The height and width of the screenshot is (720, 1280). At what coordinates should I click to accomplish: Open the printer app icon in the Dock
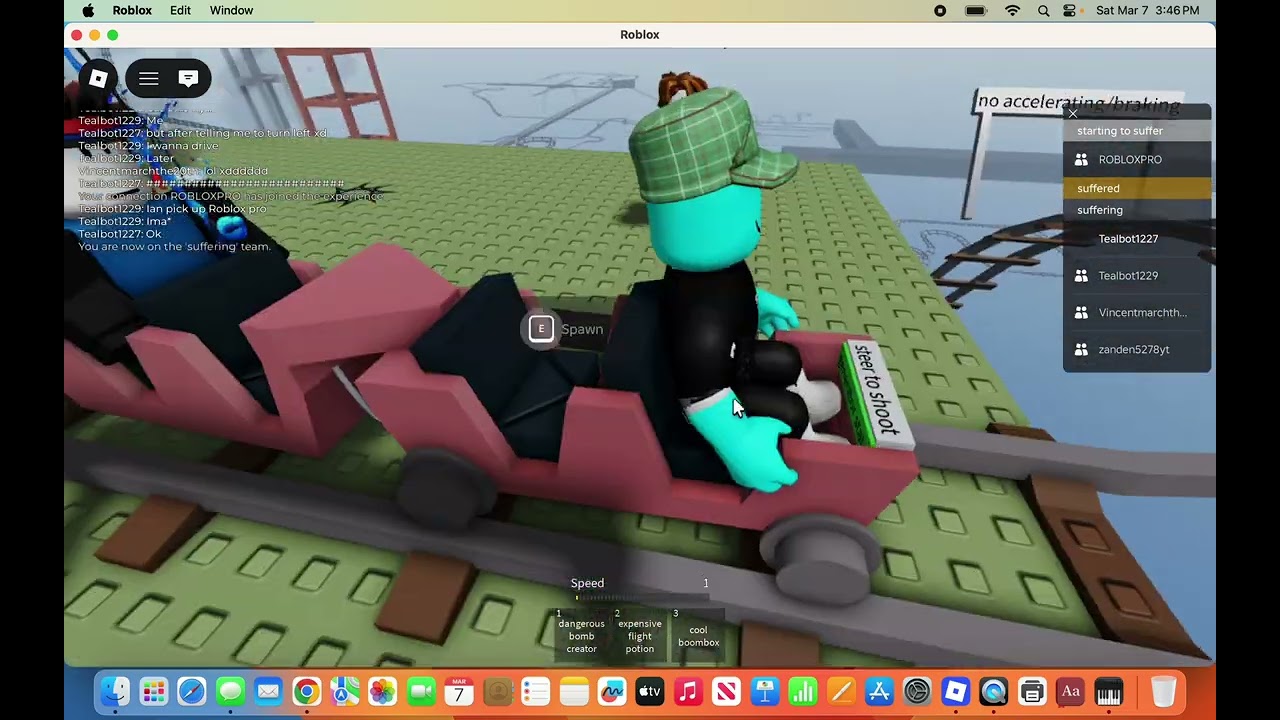click(1032, 691)
